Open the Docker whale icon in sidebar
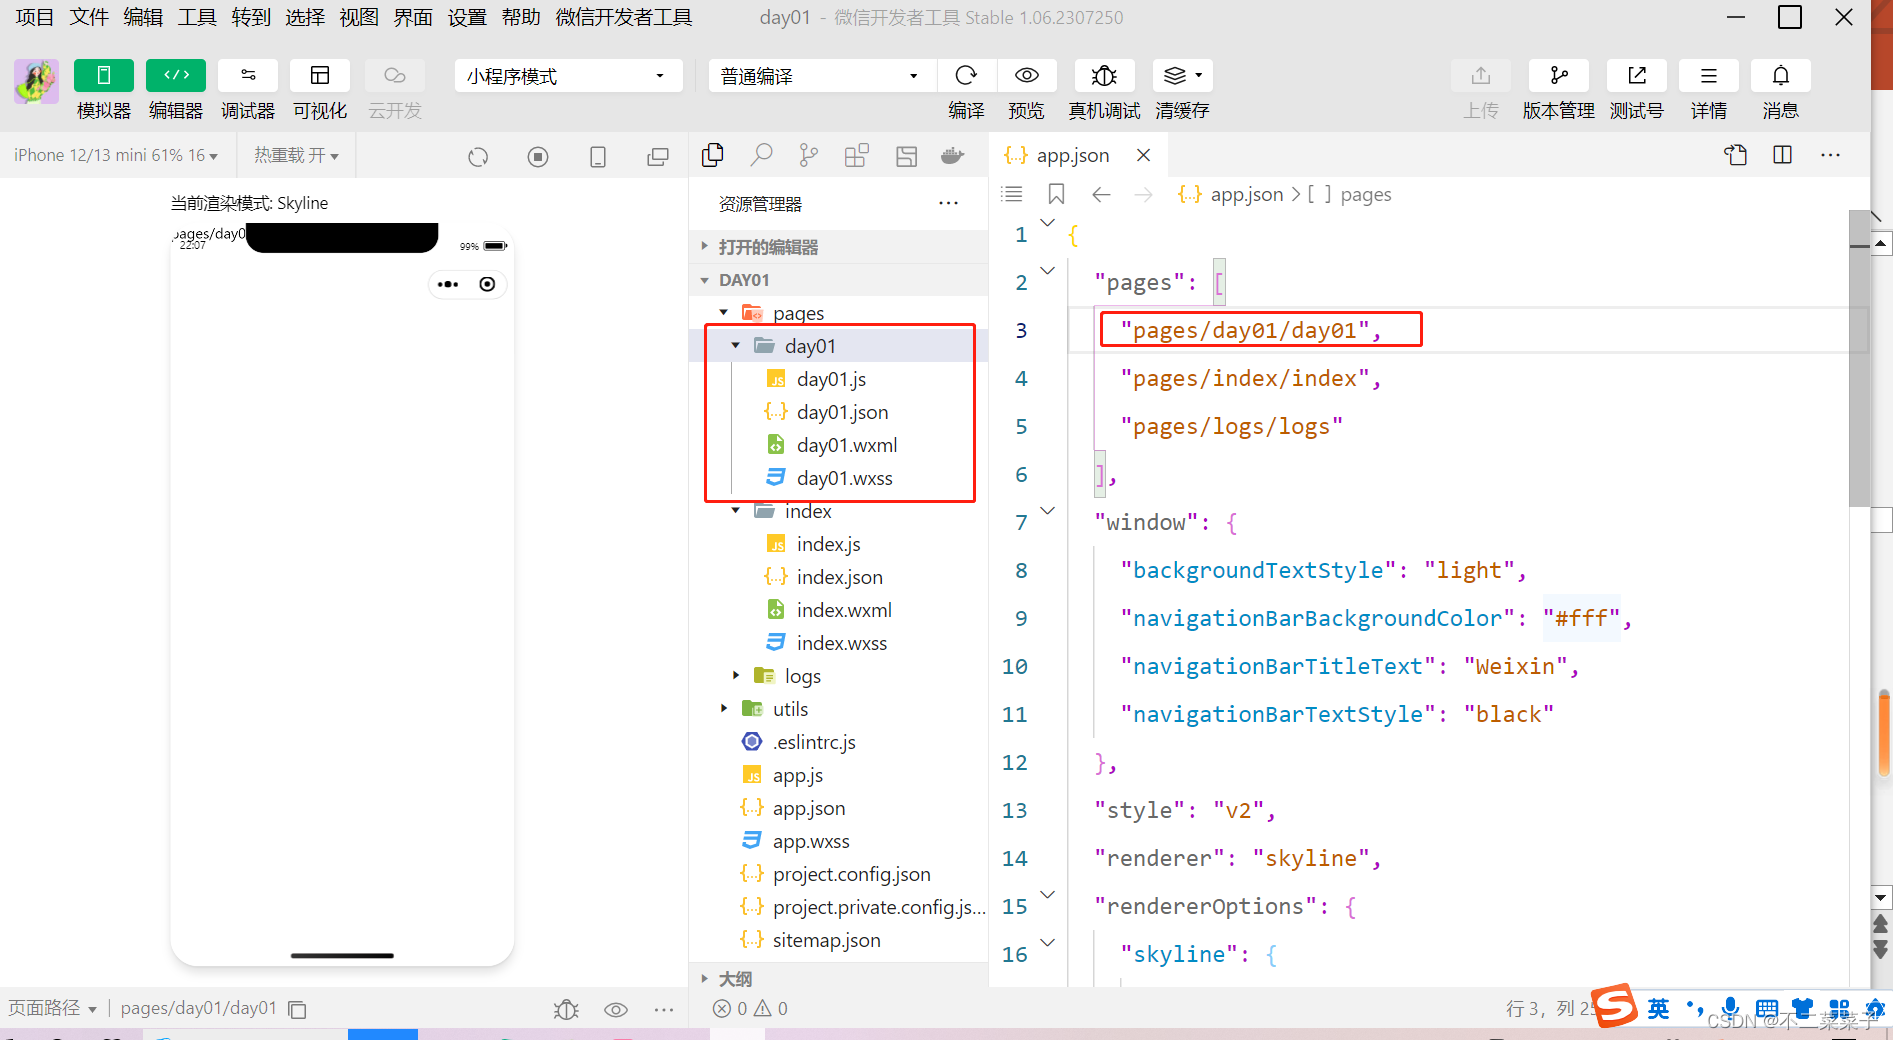1893x1040 pixels. 953,155
